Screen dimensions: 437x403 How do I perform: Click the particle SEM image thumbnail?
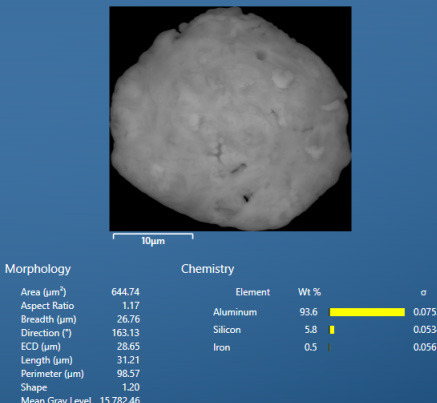[230, 119]
